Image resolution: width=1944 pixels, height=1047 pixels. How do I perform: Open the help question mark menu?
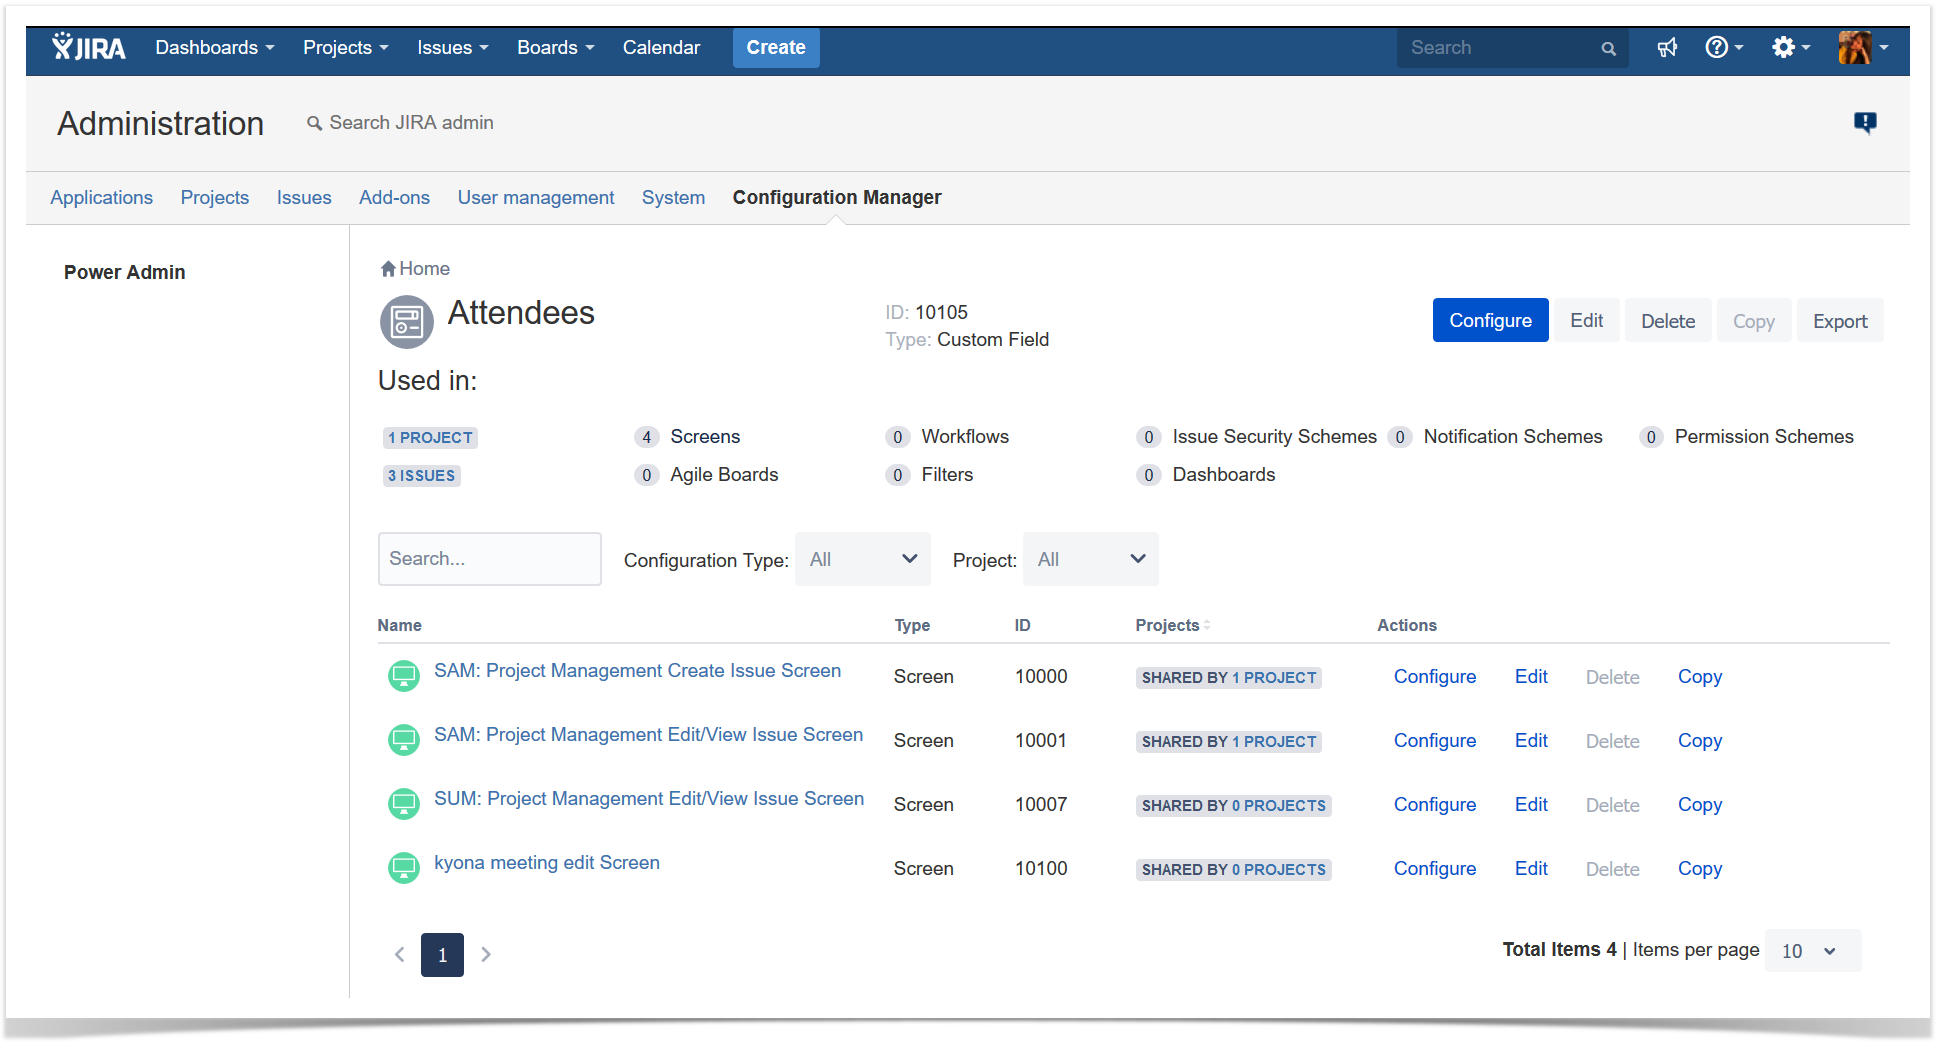[x=1724, y=47]
